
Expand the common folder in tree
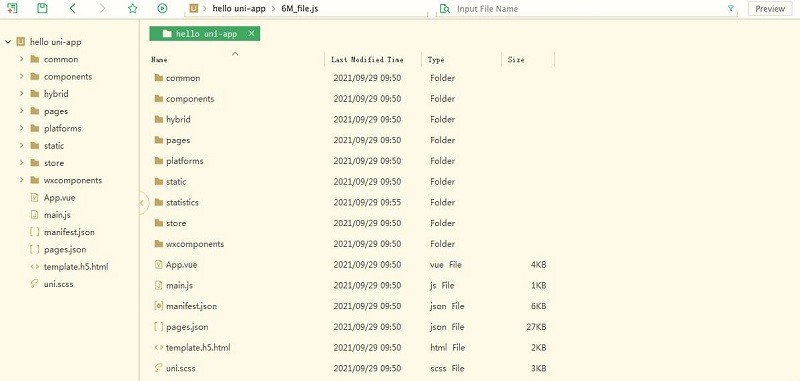coord(21,59)
